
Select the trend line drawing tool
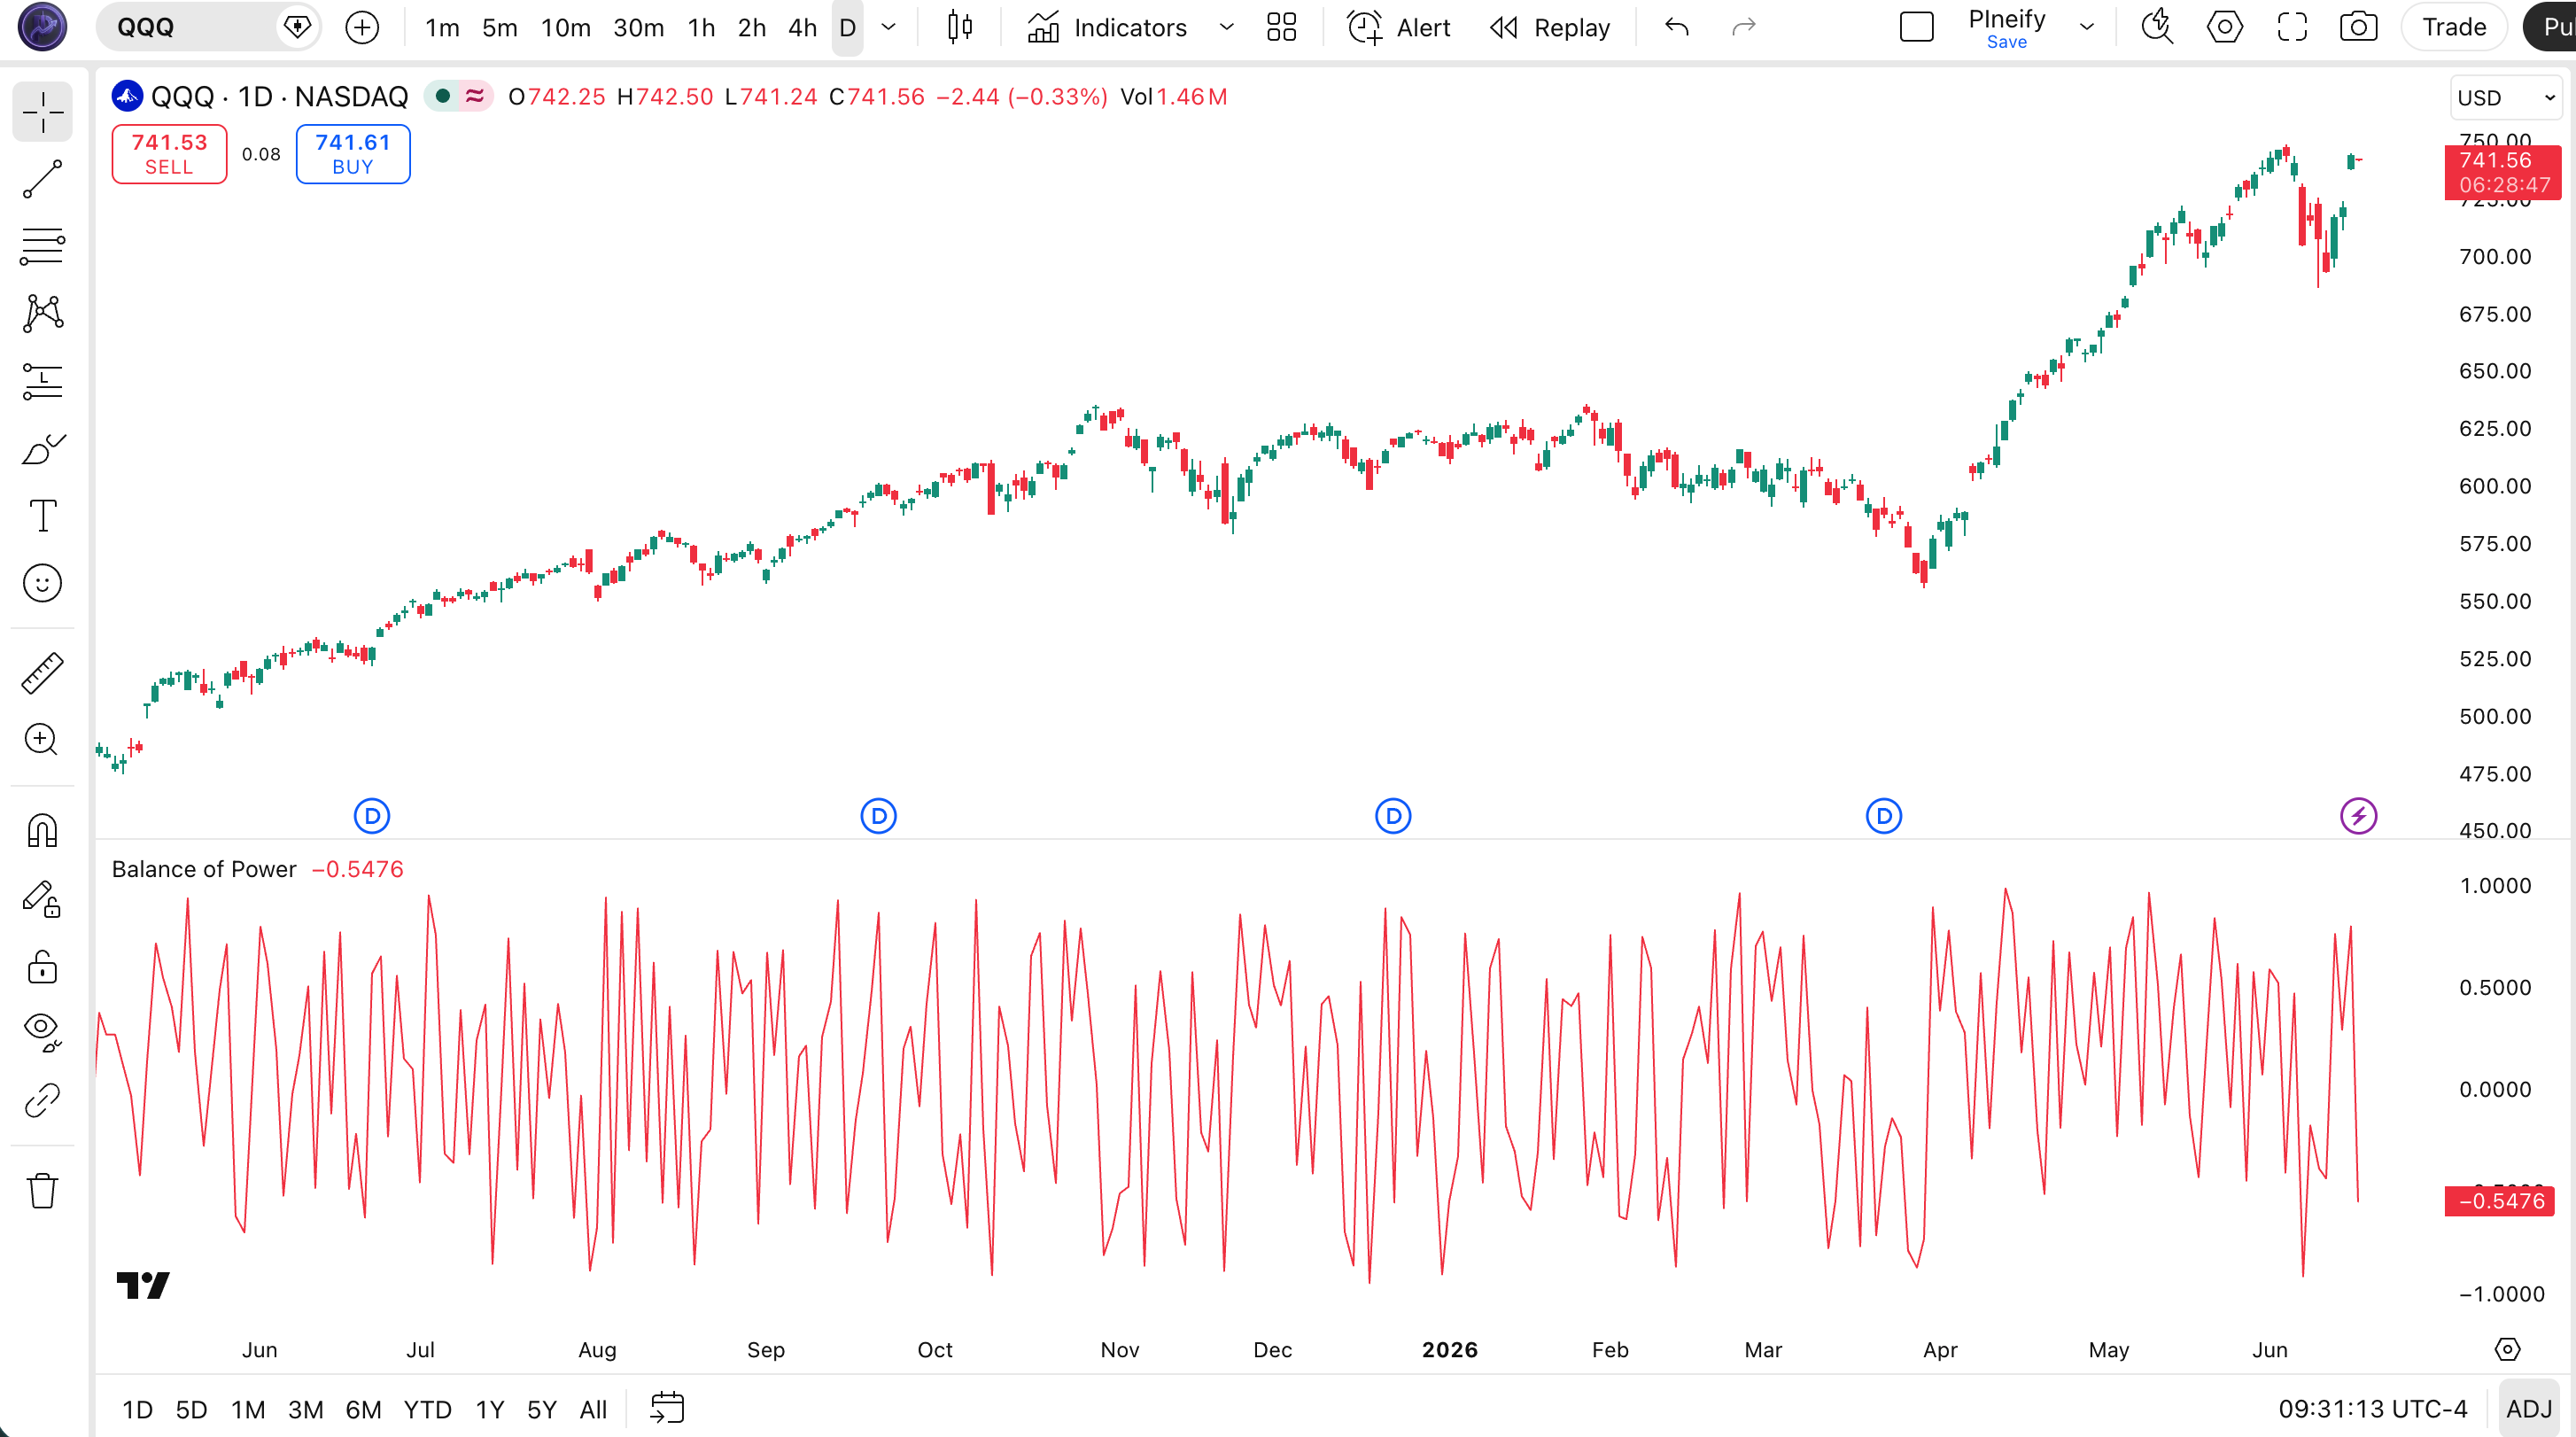(42, 179)
